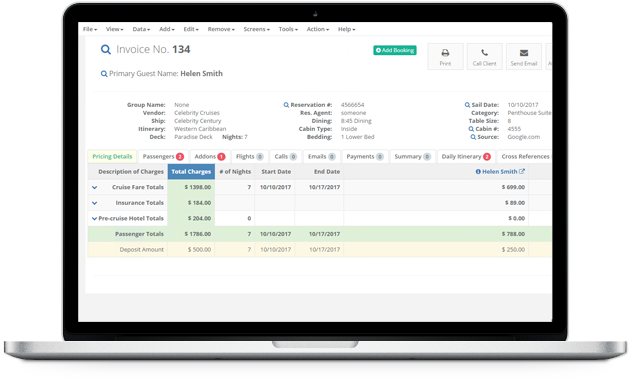Switch to the Pricing Details tab
Screen dimensions: 632x378
(112, 156)
